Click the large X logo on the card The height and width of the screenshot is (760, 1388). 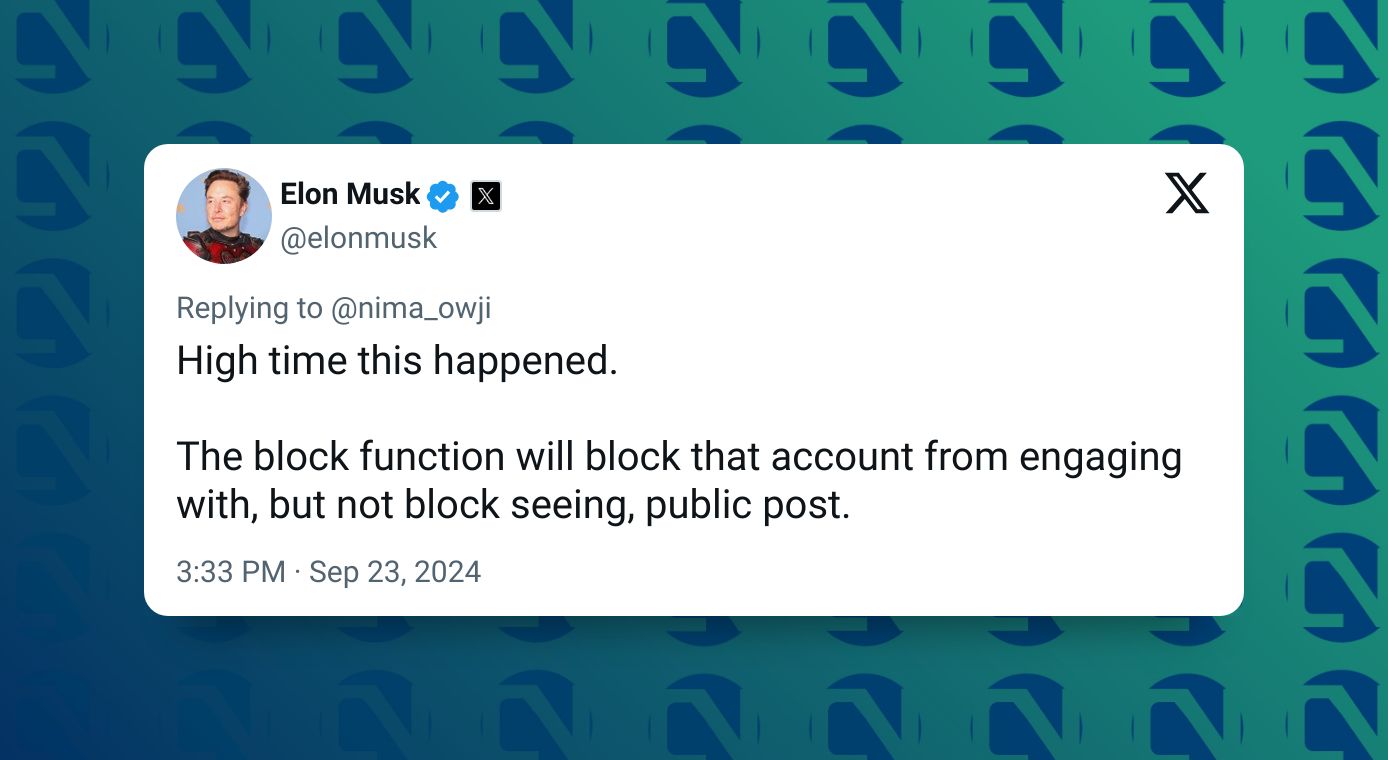tap(1187, 193)
